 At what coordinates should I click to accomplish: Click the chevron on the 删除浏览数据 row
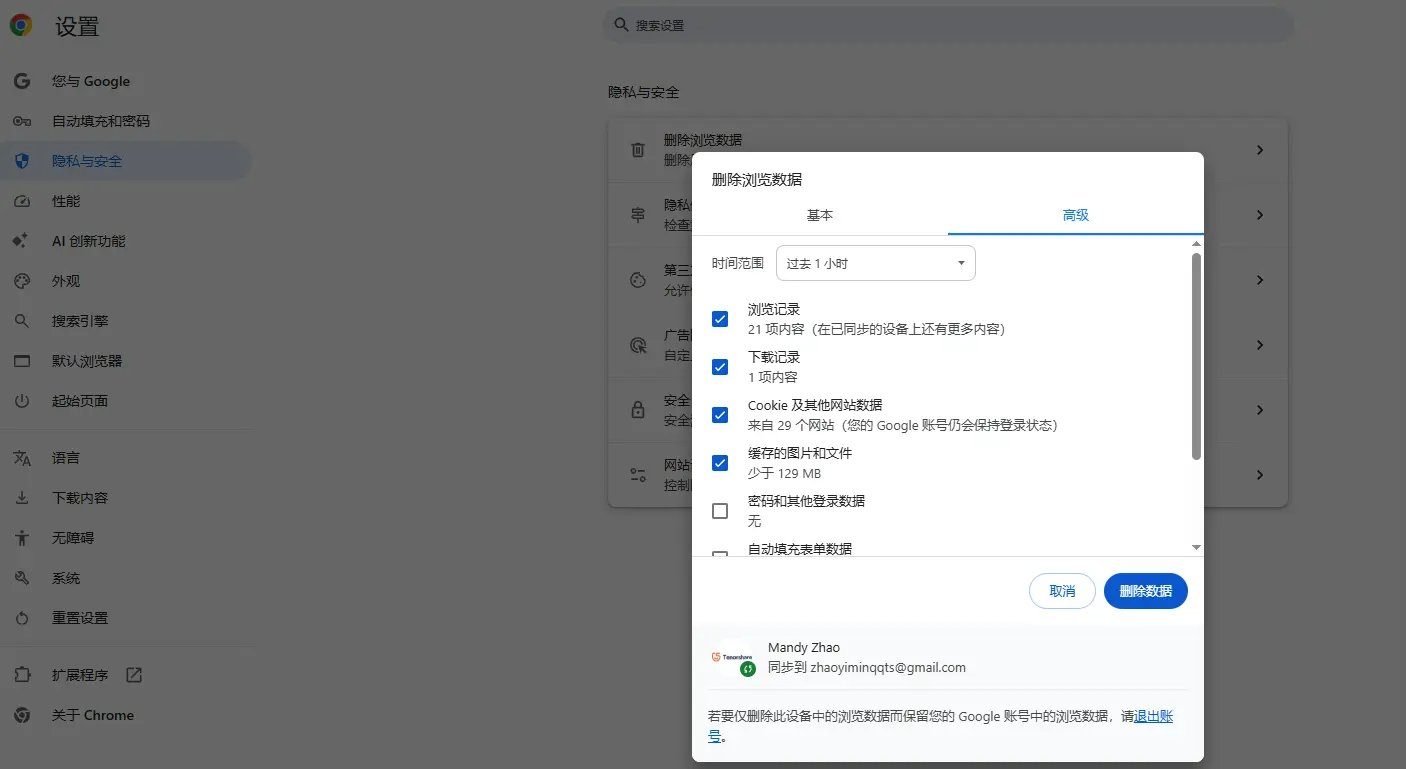click(1260, 150)
